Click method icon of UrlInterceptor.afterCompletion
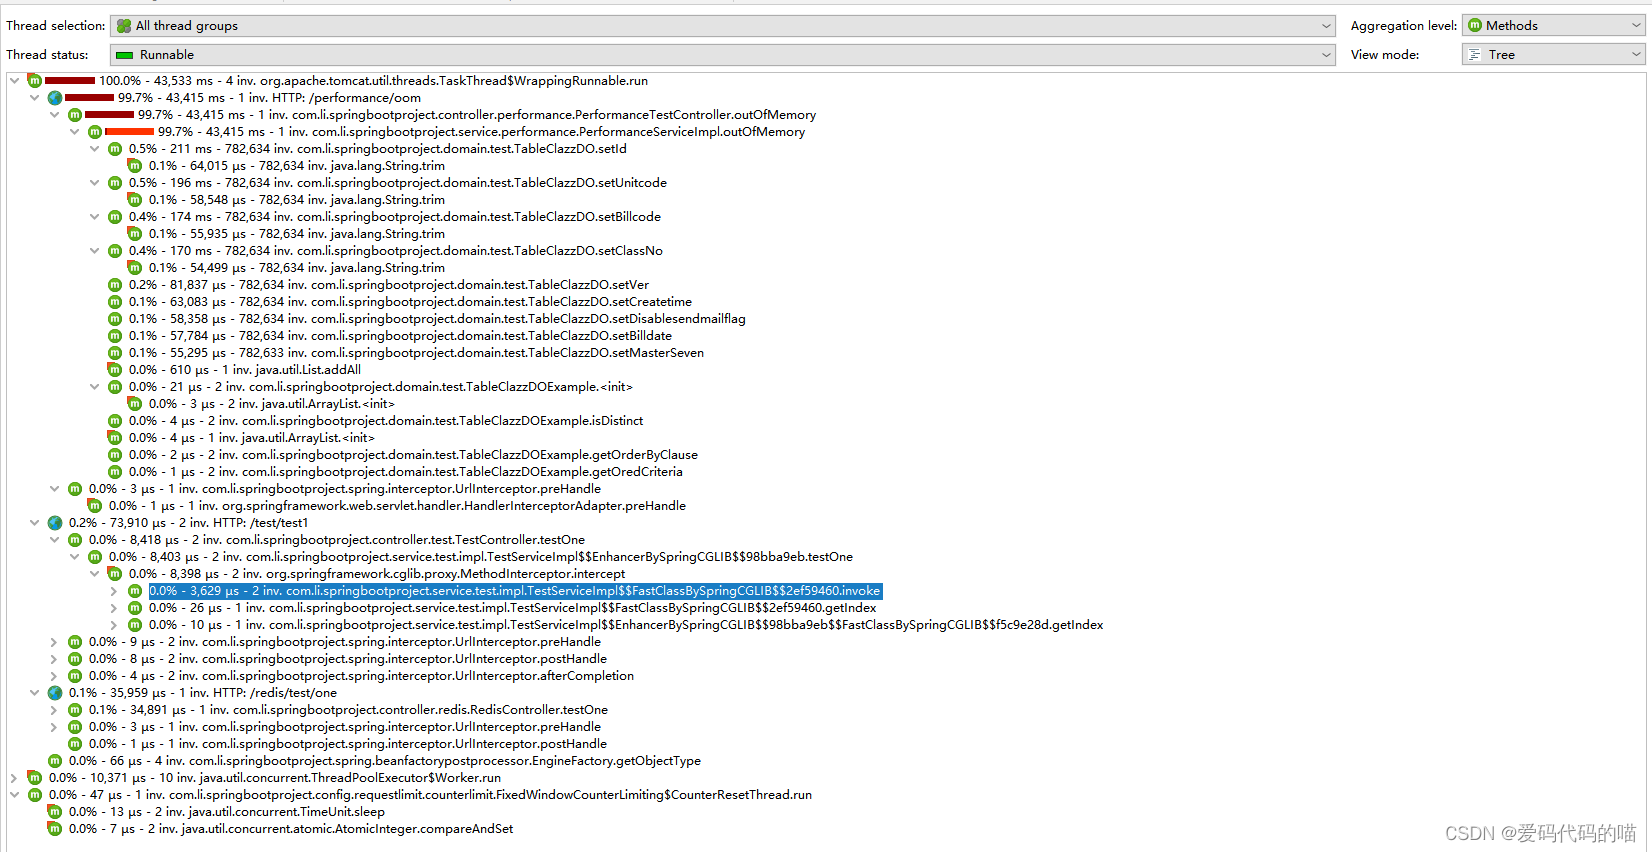The image size is (1652, 852). click(x=75, y=676)
